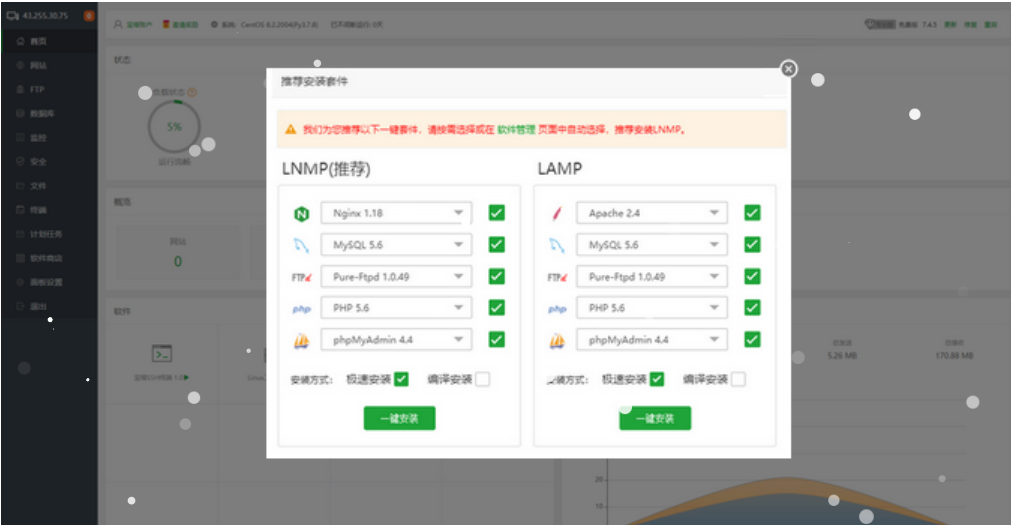
Task: Click the MySQL dolphin icon in LAMP
Action: tap(557, 245)
